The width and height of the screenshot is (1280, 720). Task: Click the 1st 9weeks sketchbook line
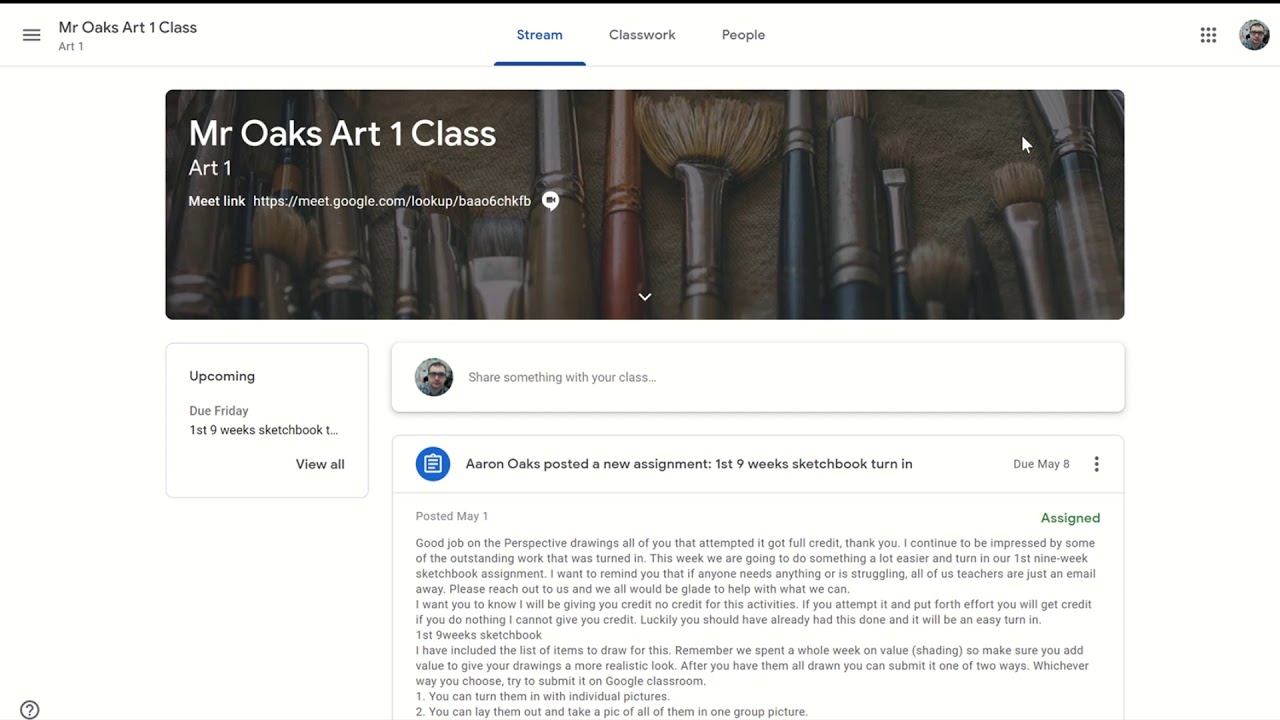[x=479, y=635]
